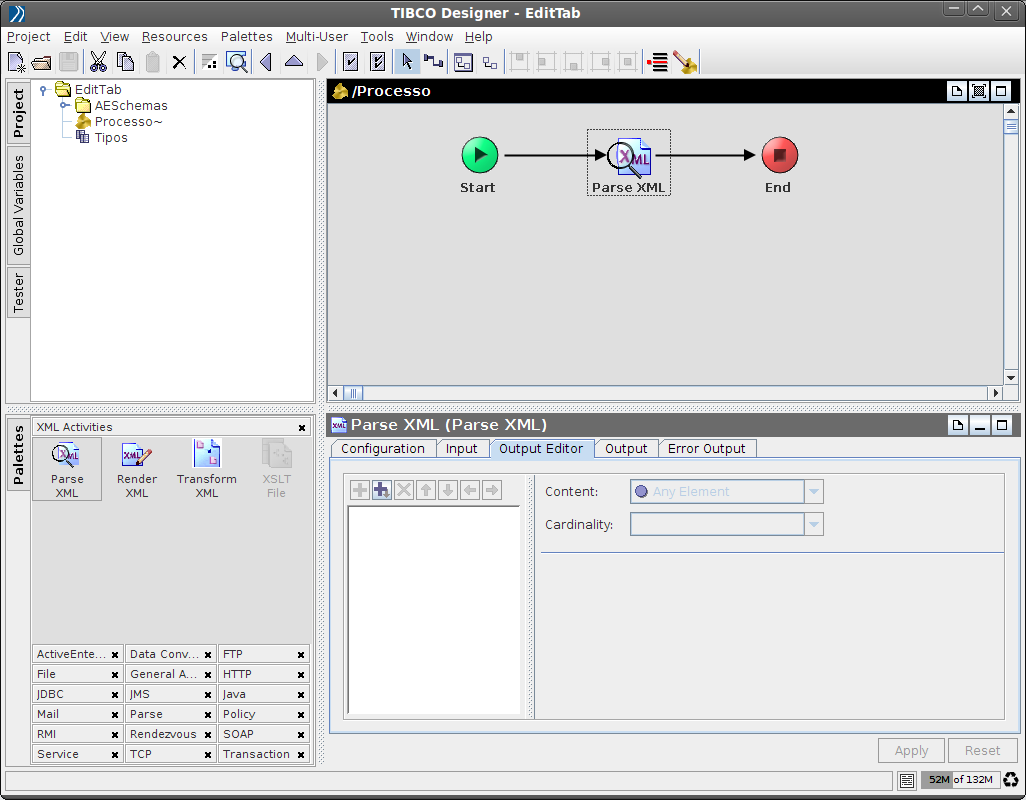Select the End activity node
The height and width of the screenshot is (800, 1026).
[778, 154]
